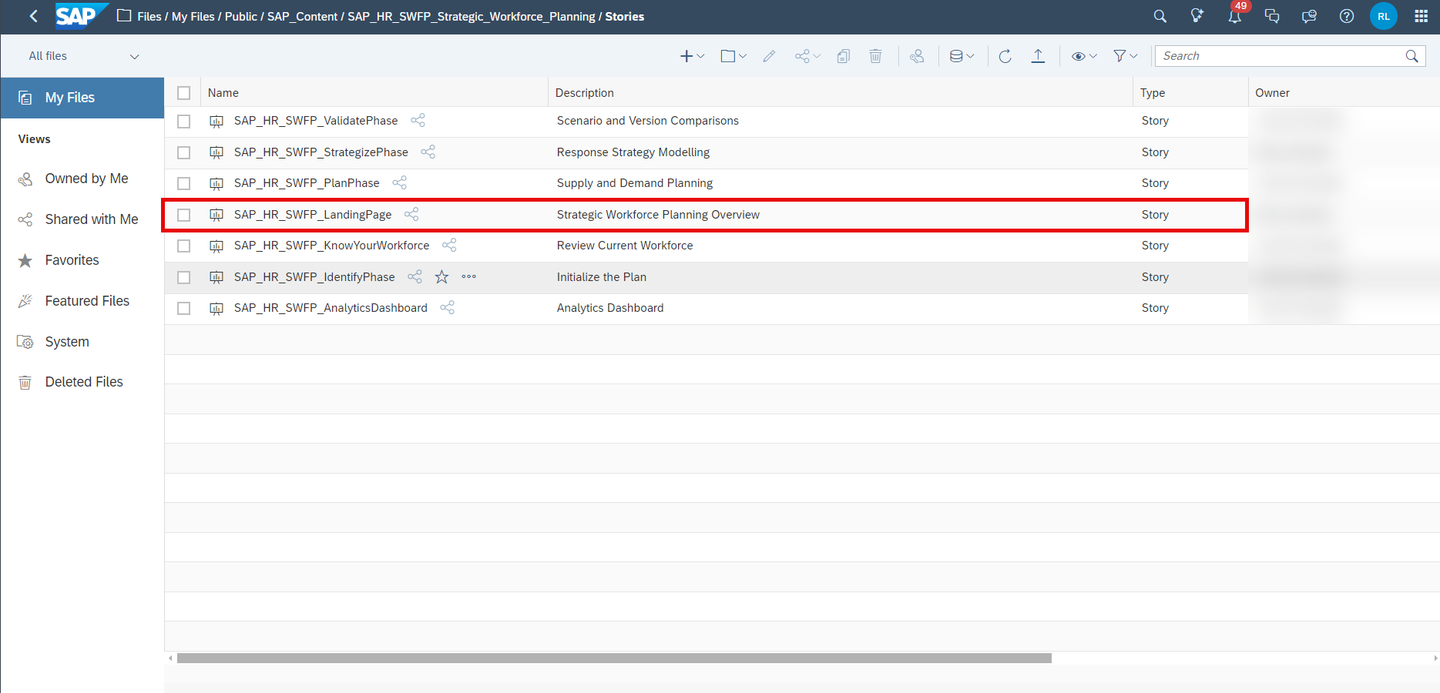Open the filter funnel dropdown
Screen dimensions: 1440x693
coord(1125,56)
